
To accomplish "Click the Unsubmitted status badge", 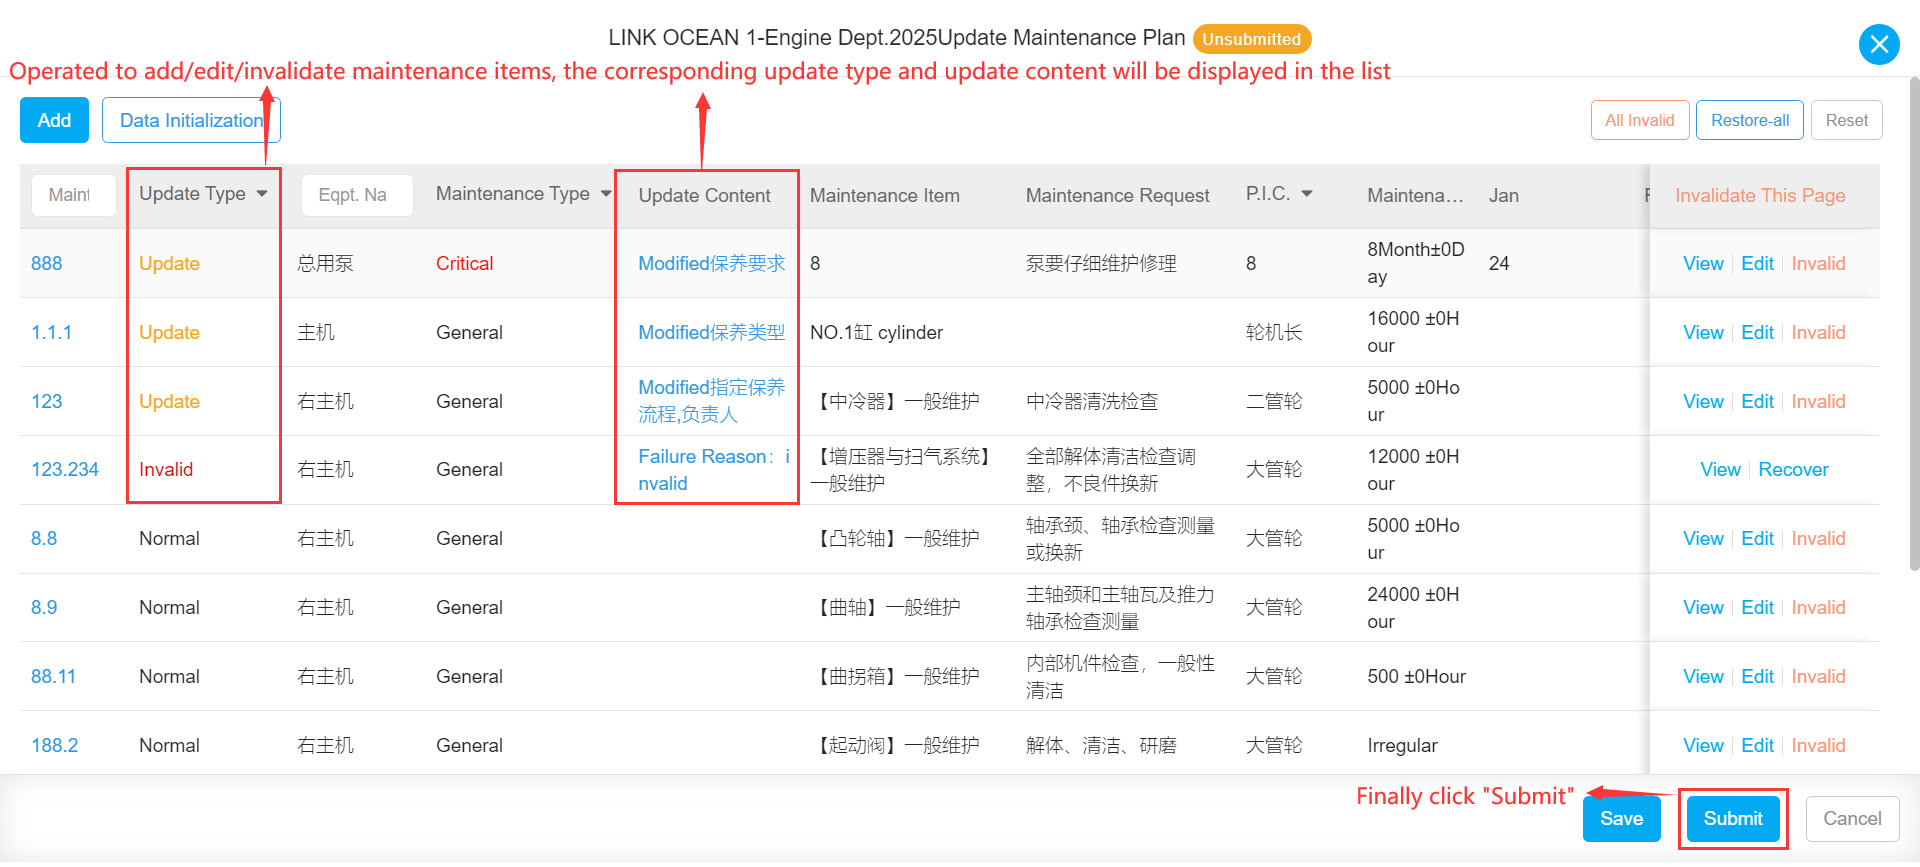I will [1252, 39].
